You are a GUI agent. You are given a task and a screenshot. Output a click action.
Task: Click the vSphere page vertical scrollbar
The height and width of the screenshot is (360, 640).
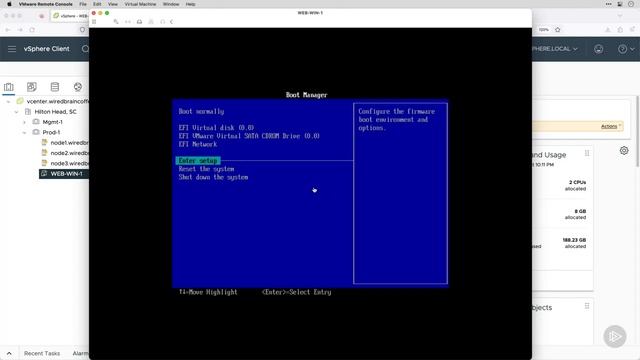[x=637, y=131]
